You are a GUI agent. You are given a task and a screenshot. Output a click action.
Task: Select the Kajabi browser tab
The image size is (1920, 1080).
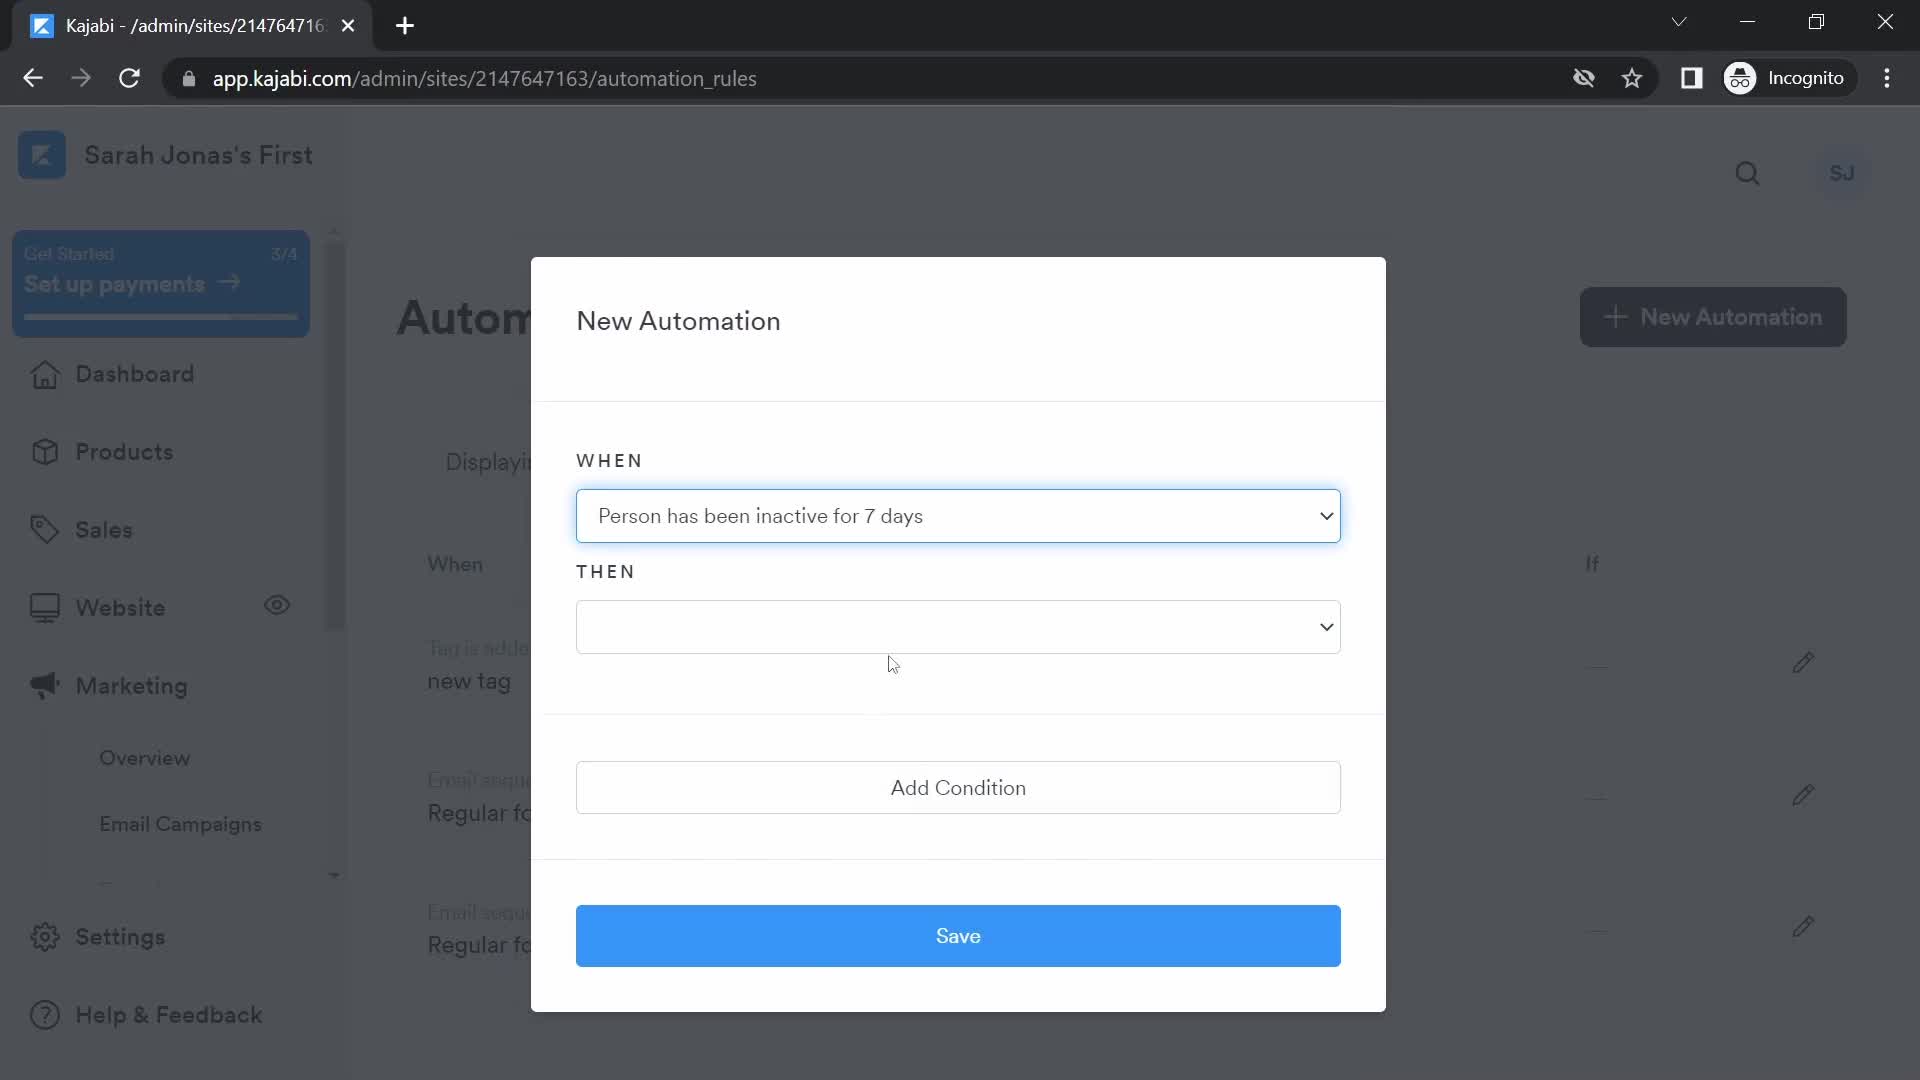tap(192, 26)
